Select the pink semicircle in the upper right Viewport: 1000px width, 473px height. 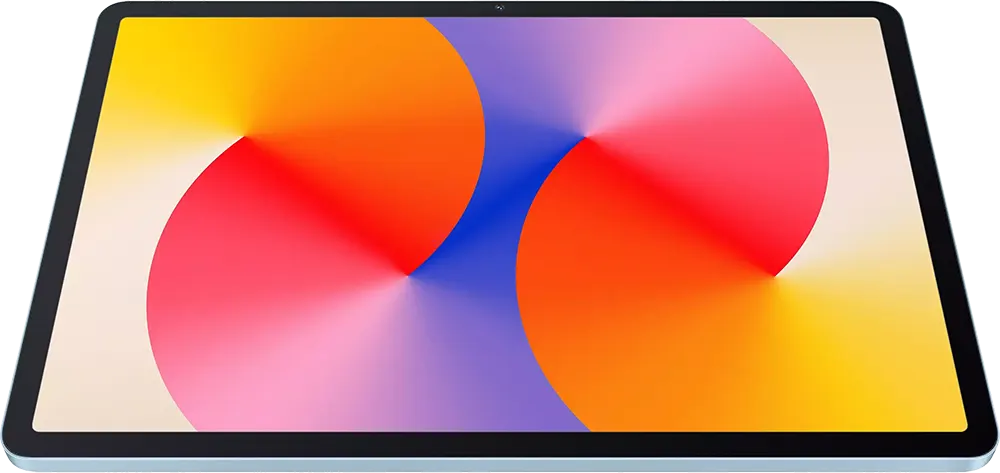700,90
